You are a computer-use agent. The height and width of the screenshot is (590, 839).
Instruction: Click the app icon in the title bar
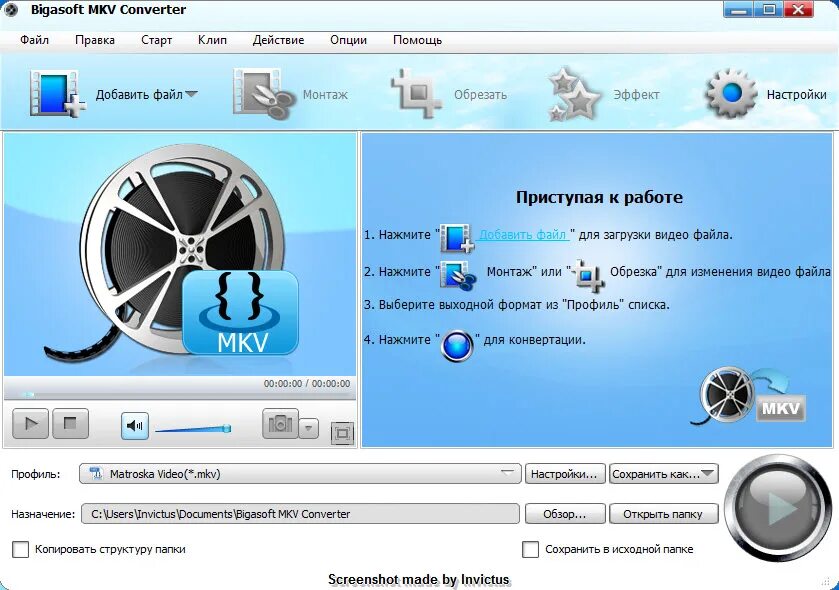coord(11,10)
